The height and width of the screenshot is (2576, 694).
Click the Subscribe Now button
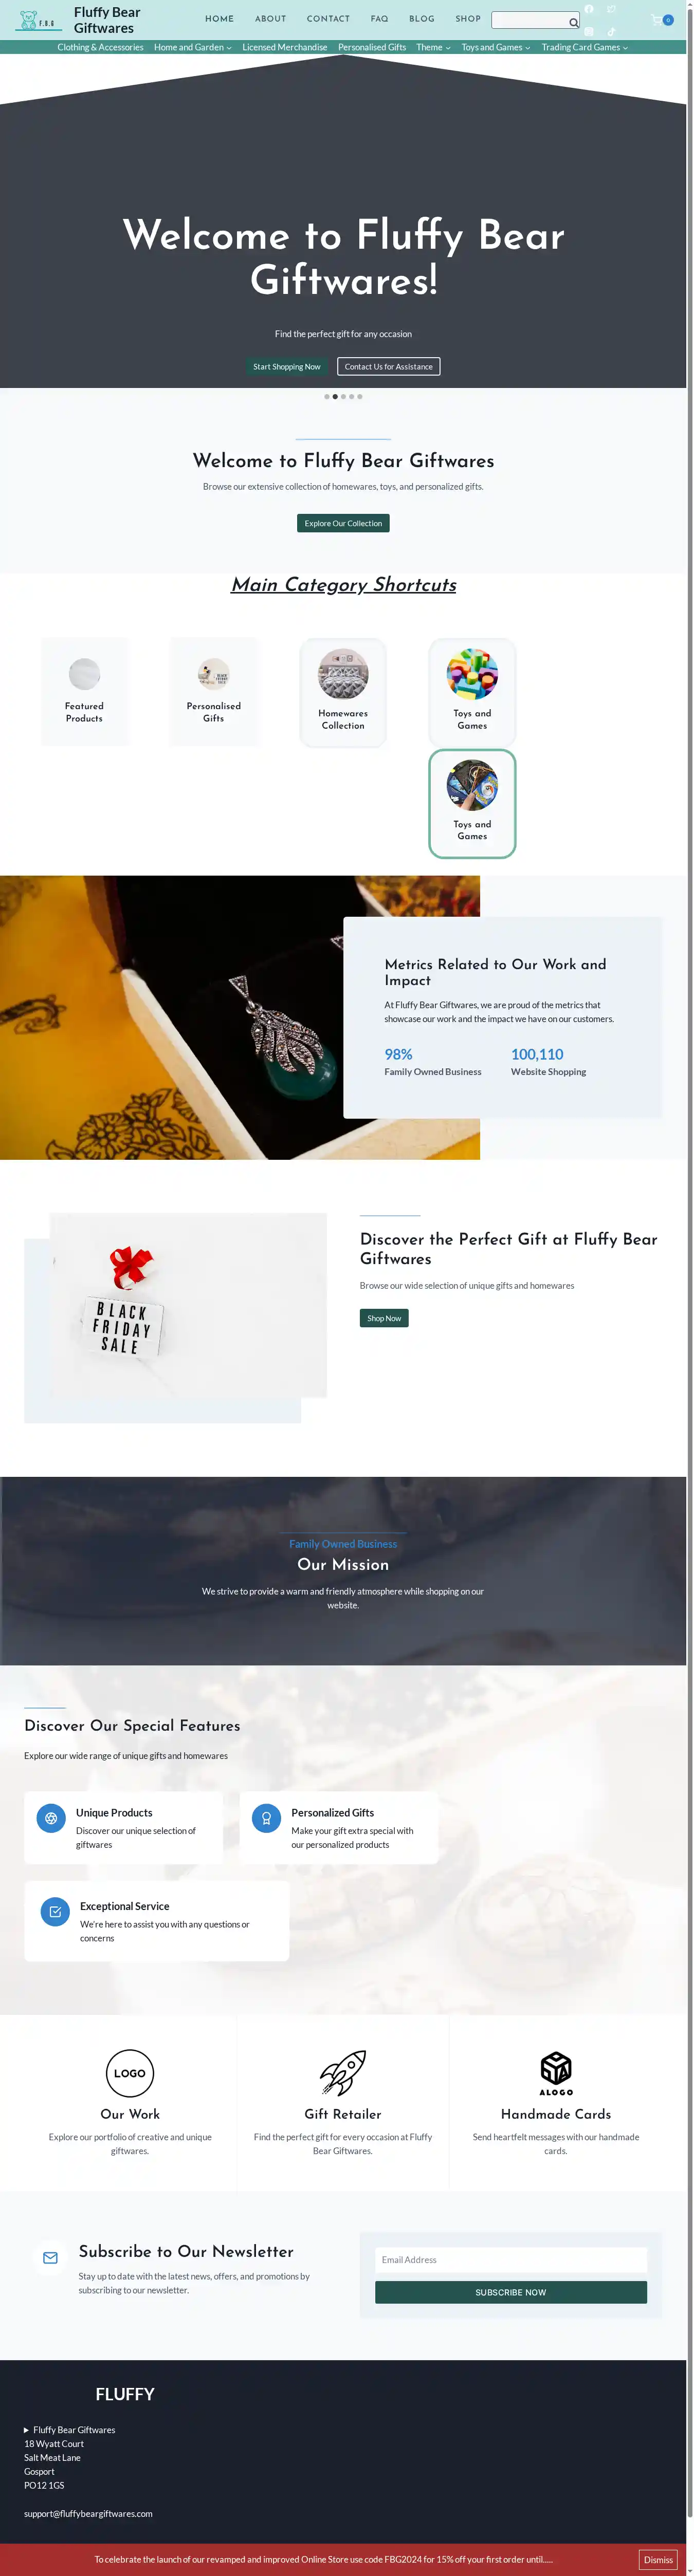tap(511, 2292)
